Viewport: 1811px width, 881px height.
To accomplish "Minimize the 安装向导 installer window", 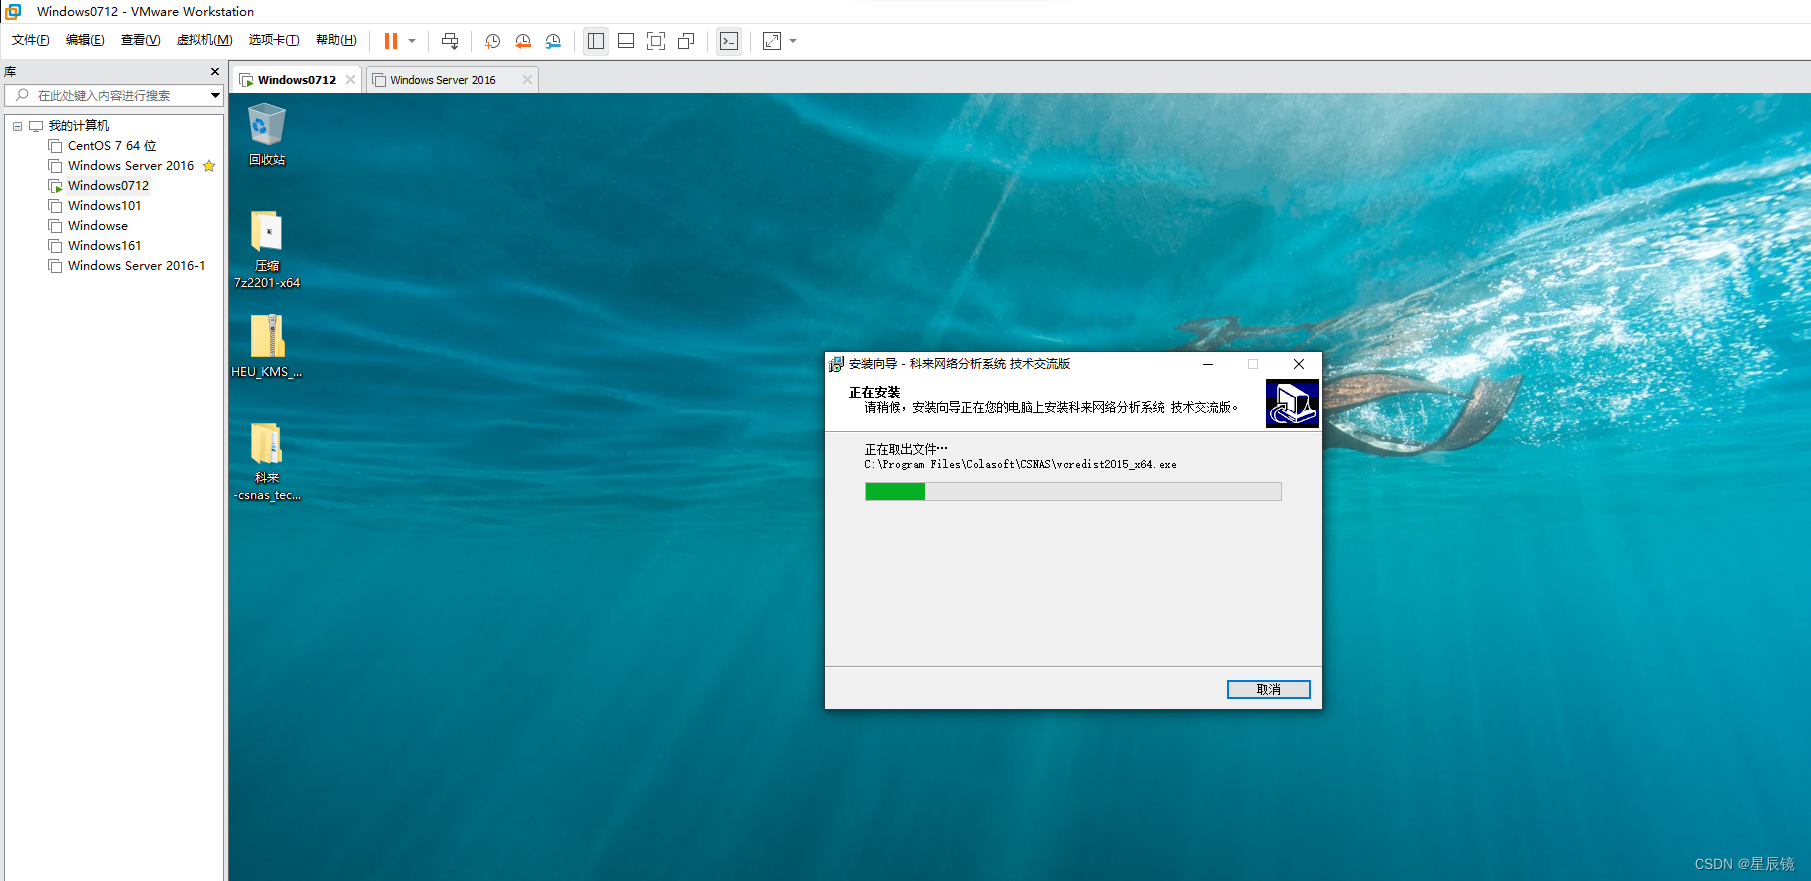I will pos(1208,364).
